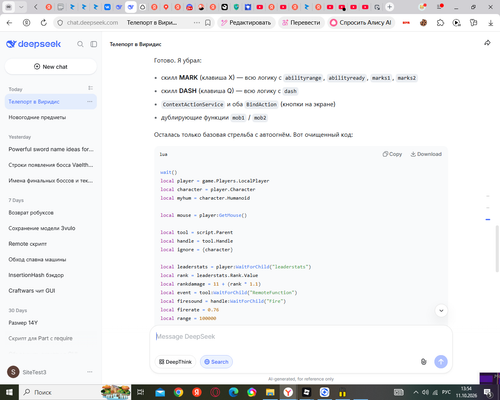Click the share conversation arrow icon
Image resolution: width=500 pixels, height=400 pixels.
pos(487,43)
